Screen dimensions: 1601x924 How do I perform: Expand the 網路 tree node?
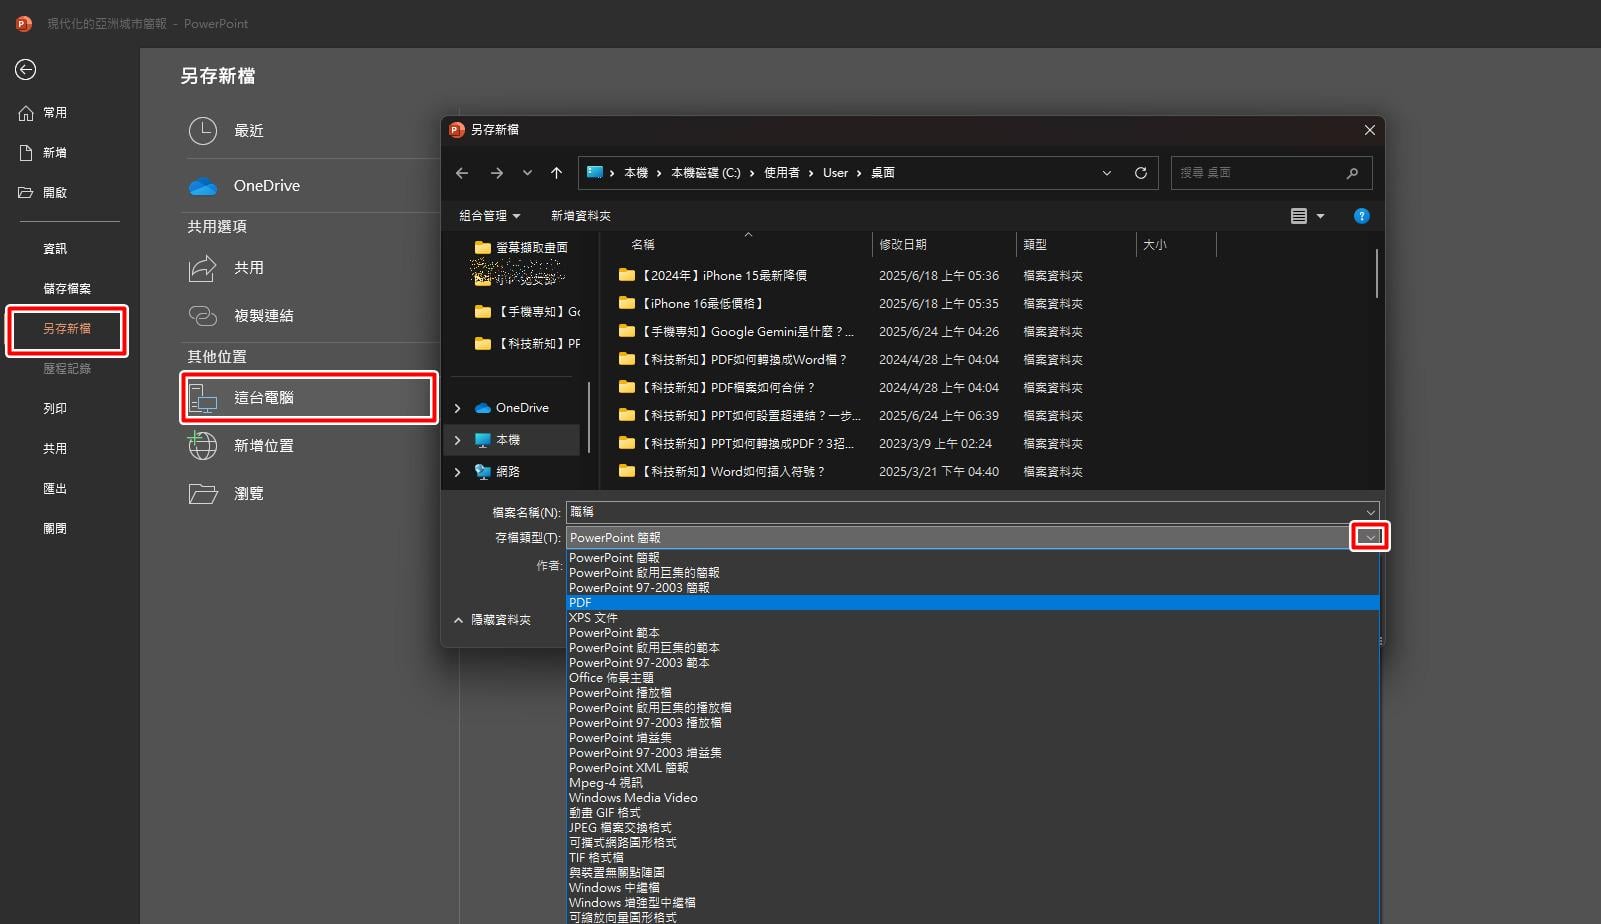(458, 472)
